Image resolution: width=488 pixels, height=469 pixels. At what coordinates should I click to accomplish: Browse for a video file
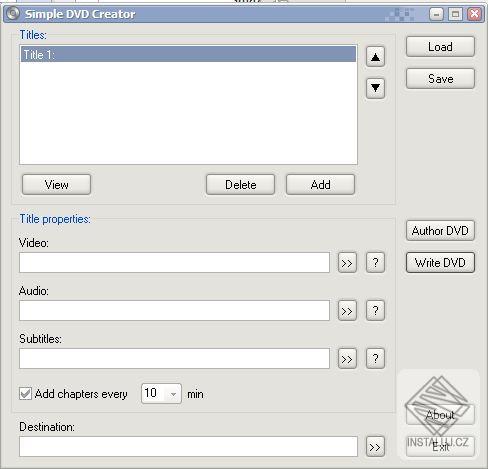click(347, 263)
